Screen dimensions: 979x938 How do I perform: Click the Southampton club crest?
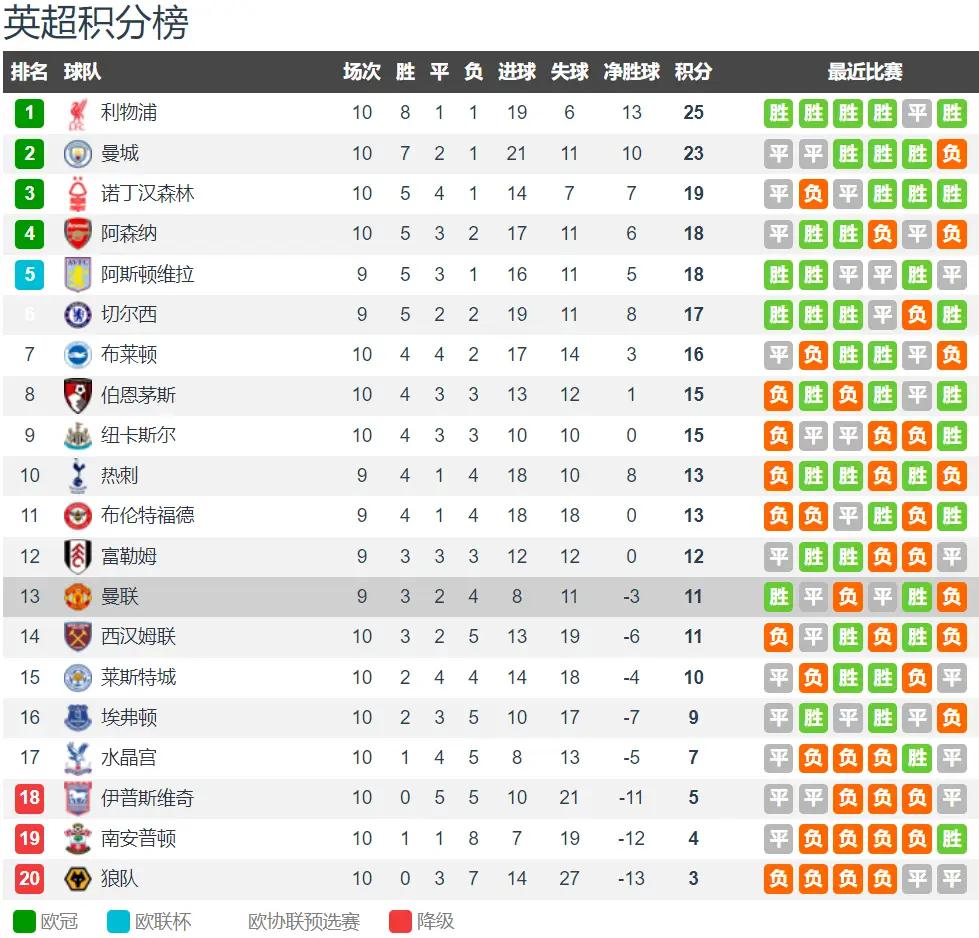coord(77,838)
